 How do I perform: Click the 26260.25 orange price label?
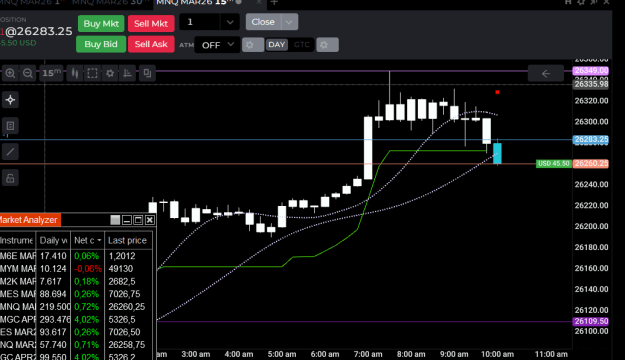pyautogui.click(x=591, y=163)
